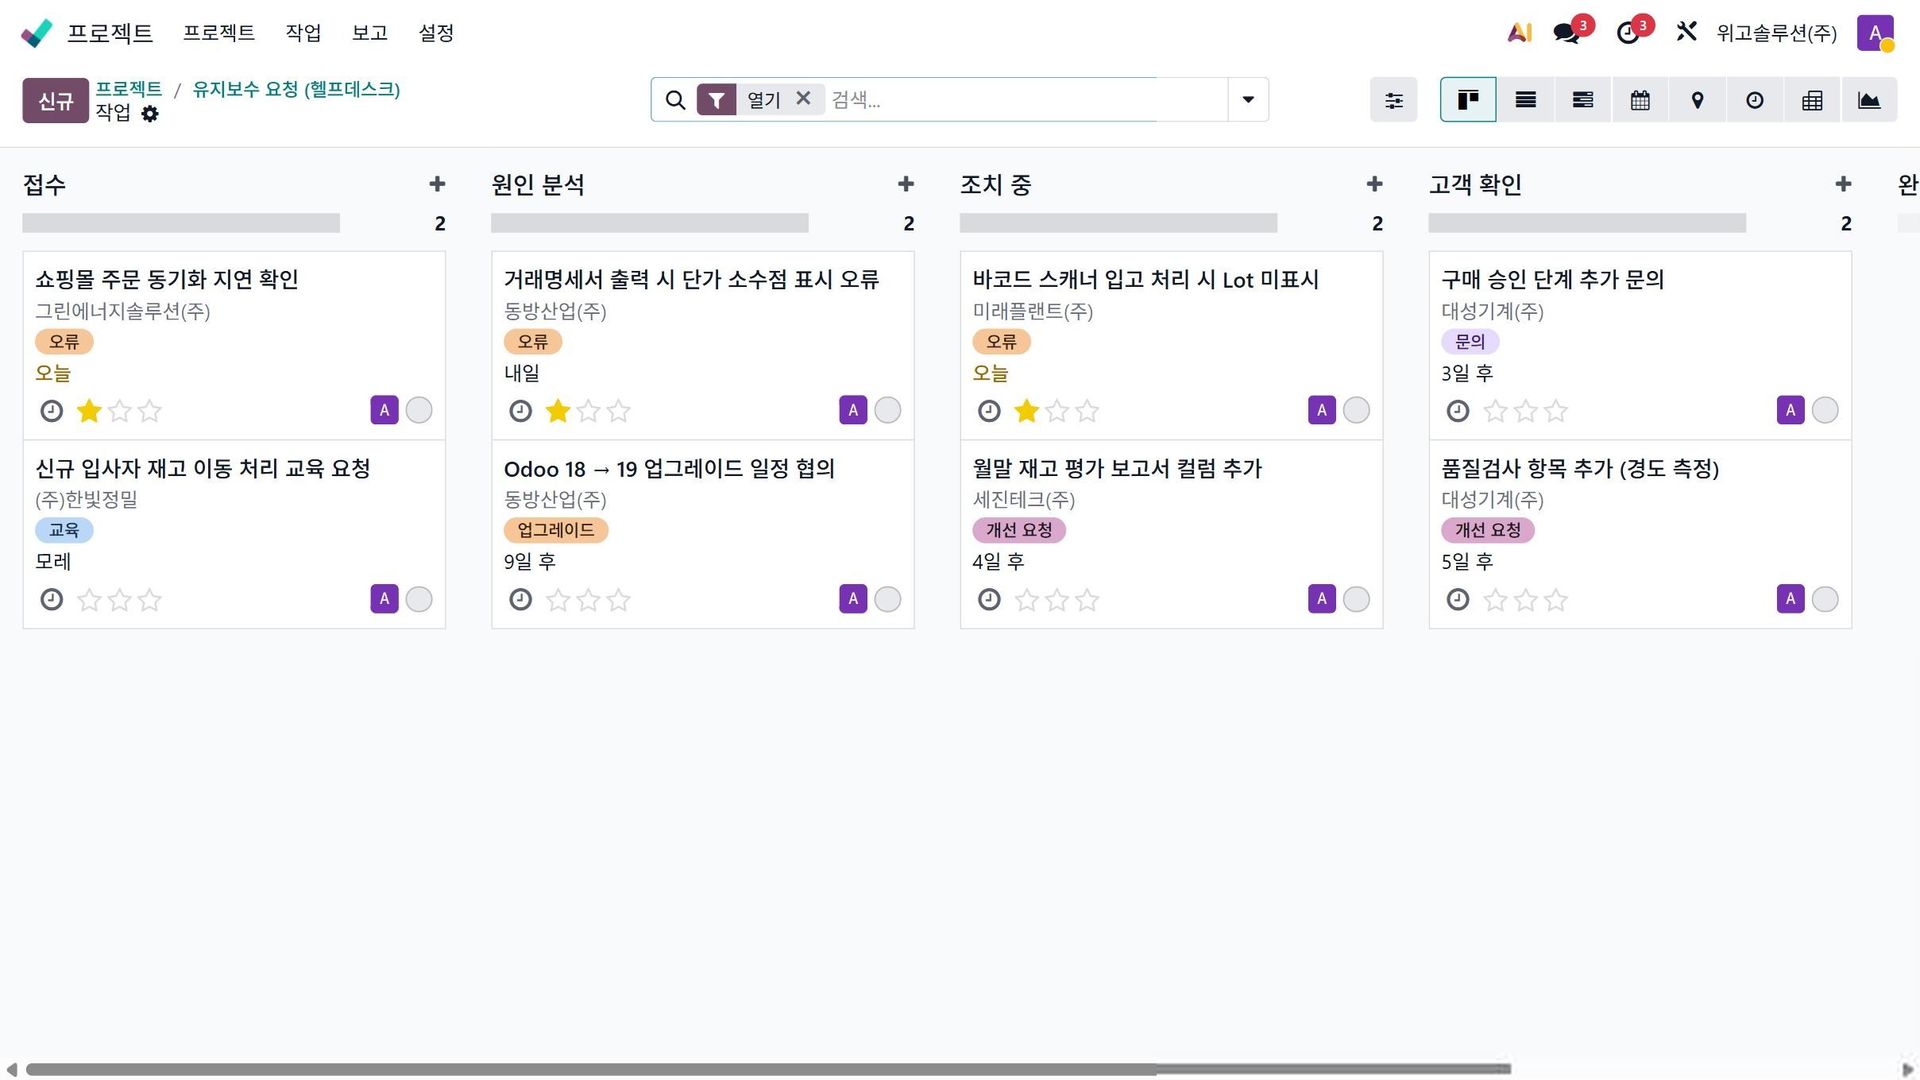
Task: Open the Pivot table view icon
Action: pyautogui.click(x=1812, y=100)
